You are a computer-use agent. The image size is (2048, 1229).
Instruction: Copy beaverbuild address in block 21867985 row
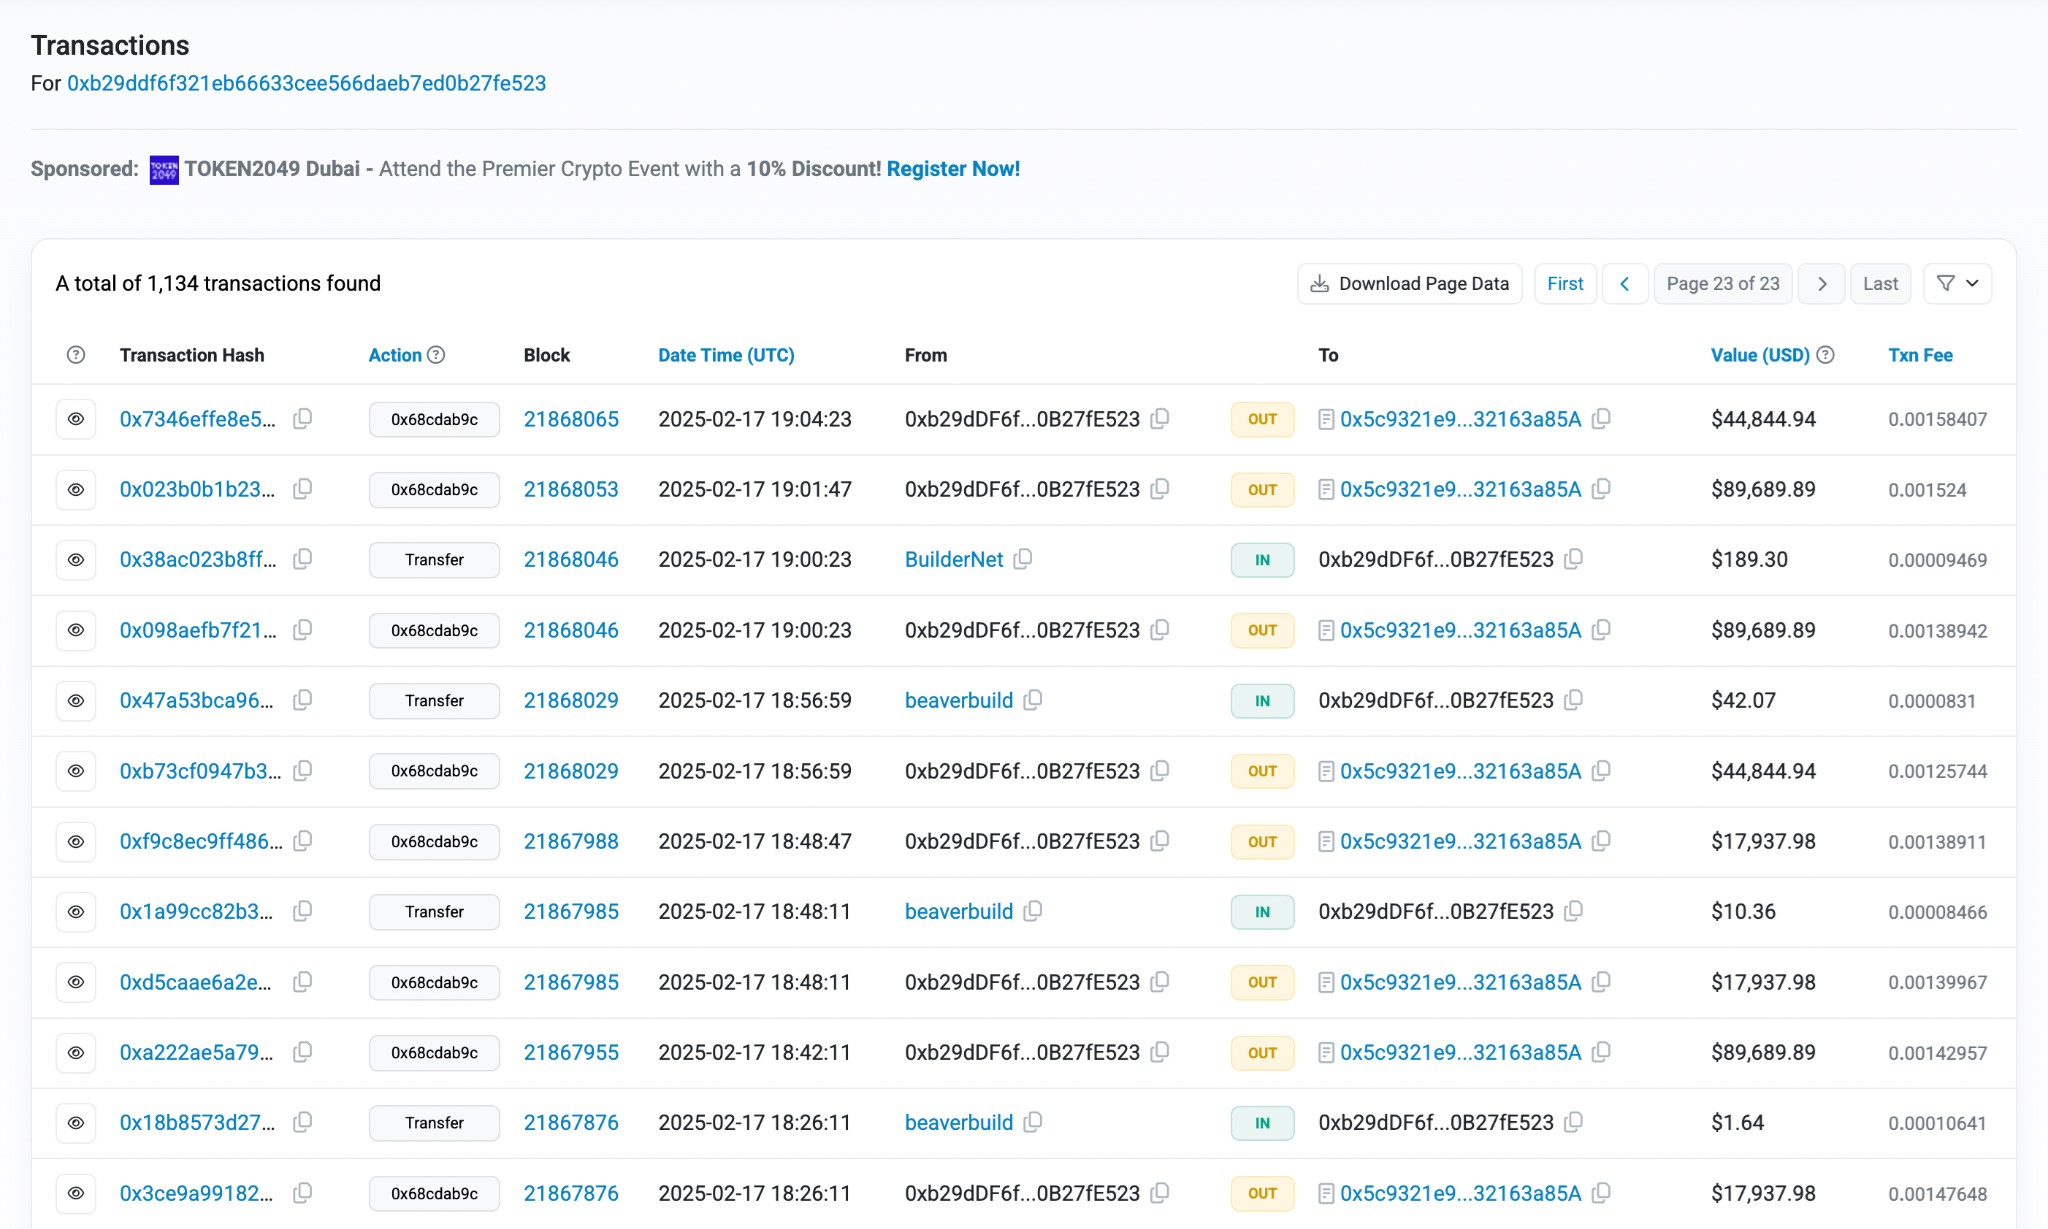(1033, 911)
